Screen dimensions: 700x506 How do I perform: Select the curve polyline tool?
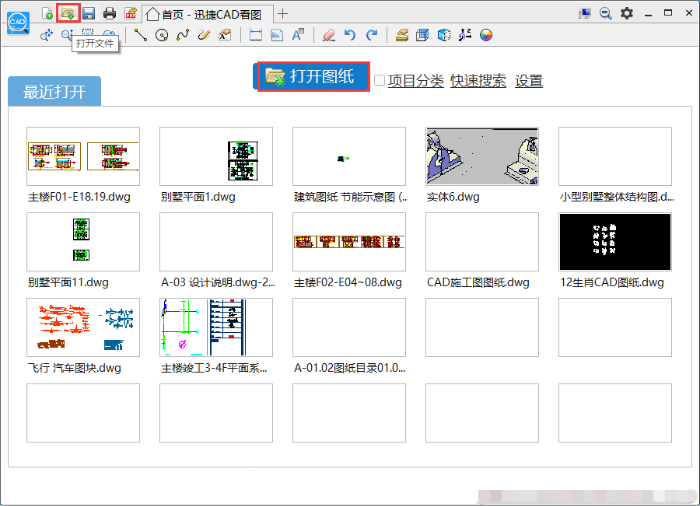tap(183, 35)
